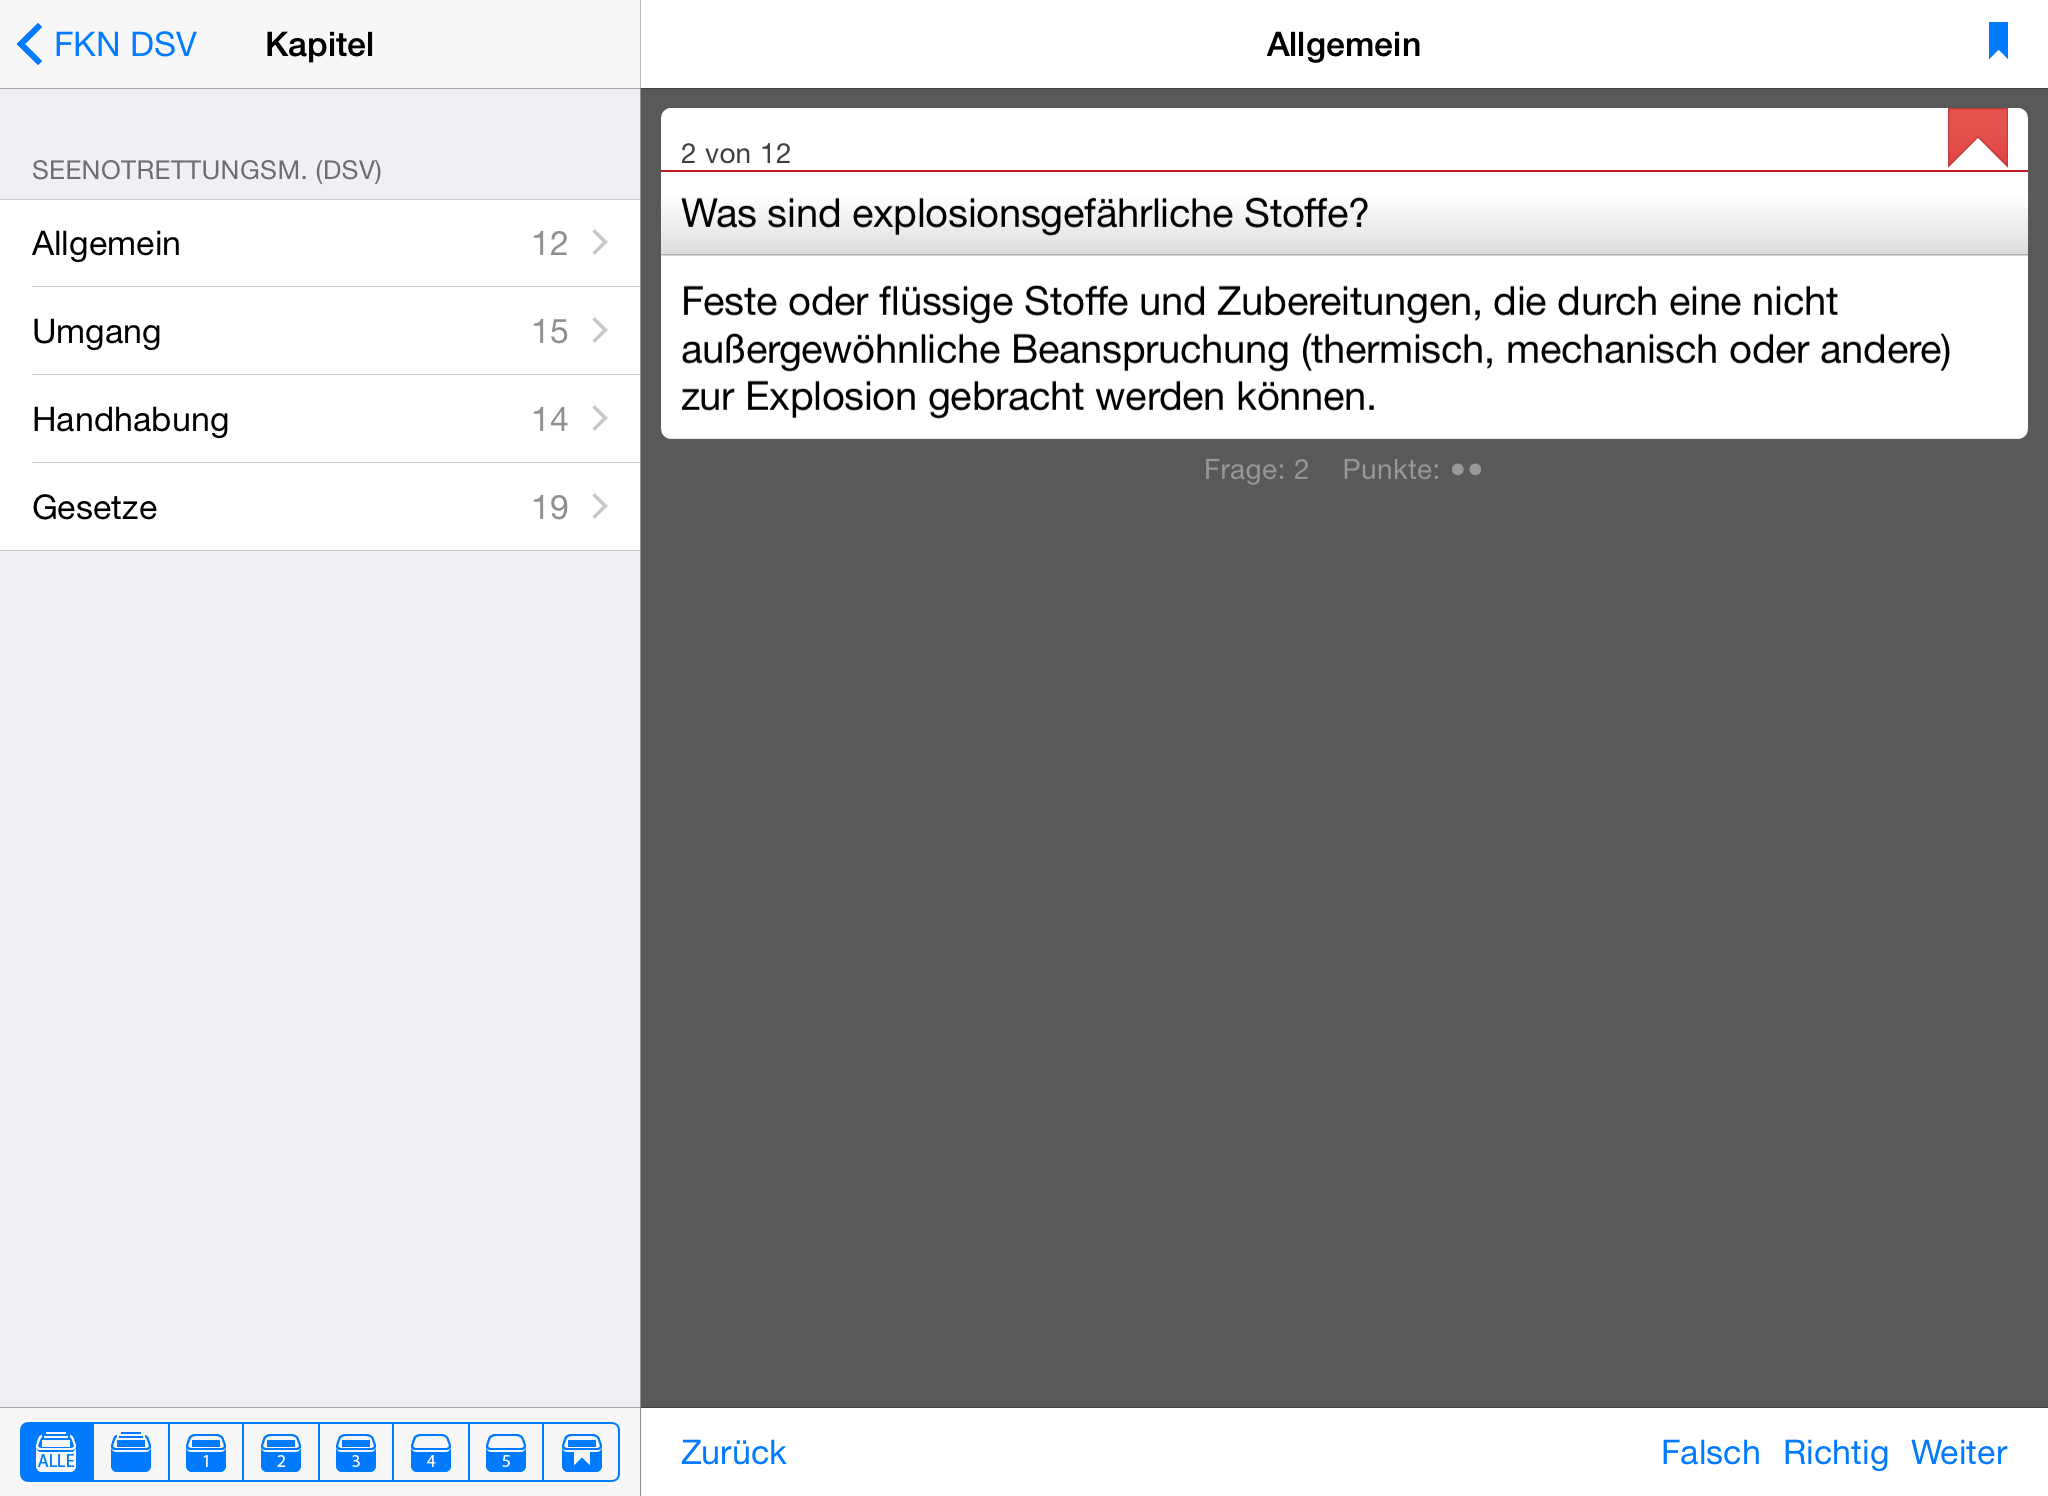Screen dimensions: 2048x1496
Task: Toggle the red bookmark ribbon on card
Action: click(1977, 137)
